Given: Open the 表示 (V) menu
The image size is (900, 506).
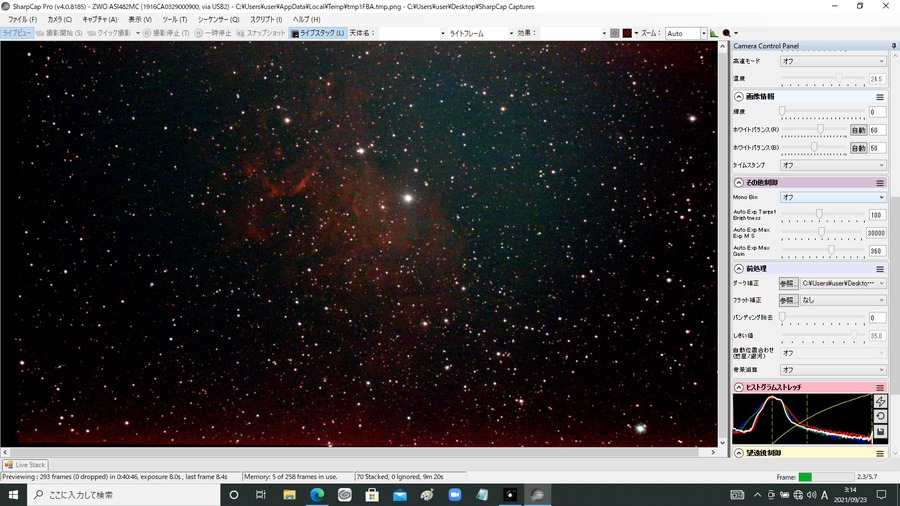Looking at the screenshot, I should 140,20.
